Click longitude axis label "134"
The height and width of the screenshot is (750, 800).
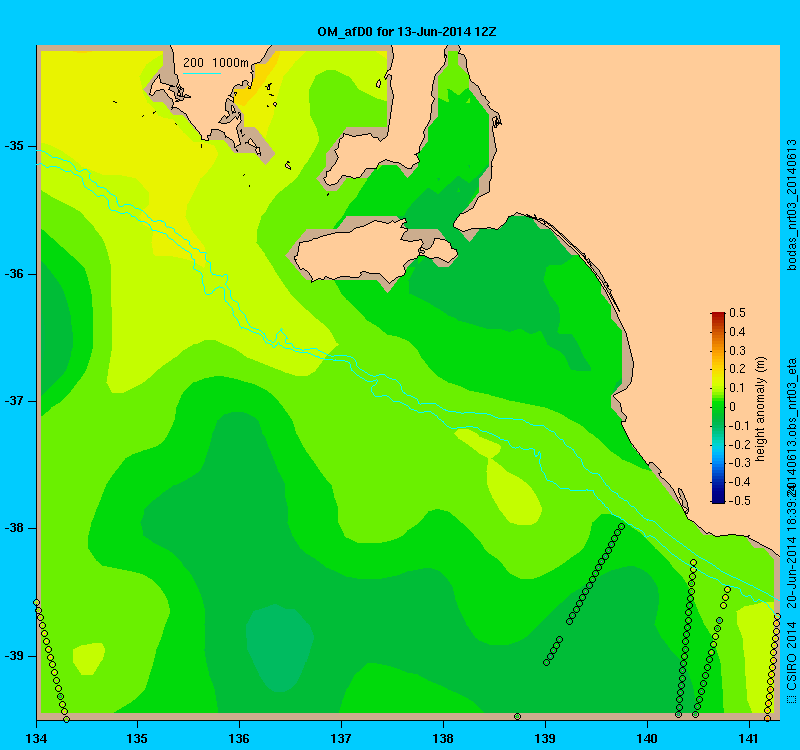[36, 738]
